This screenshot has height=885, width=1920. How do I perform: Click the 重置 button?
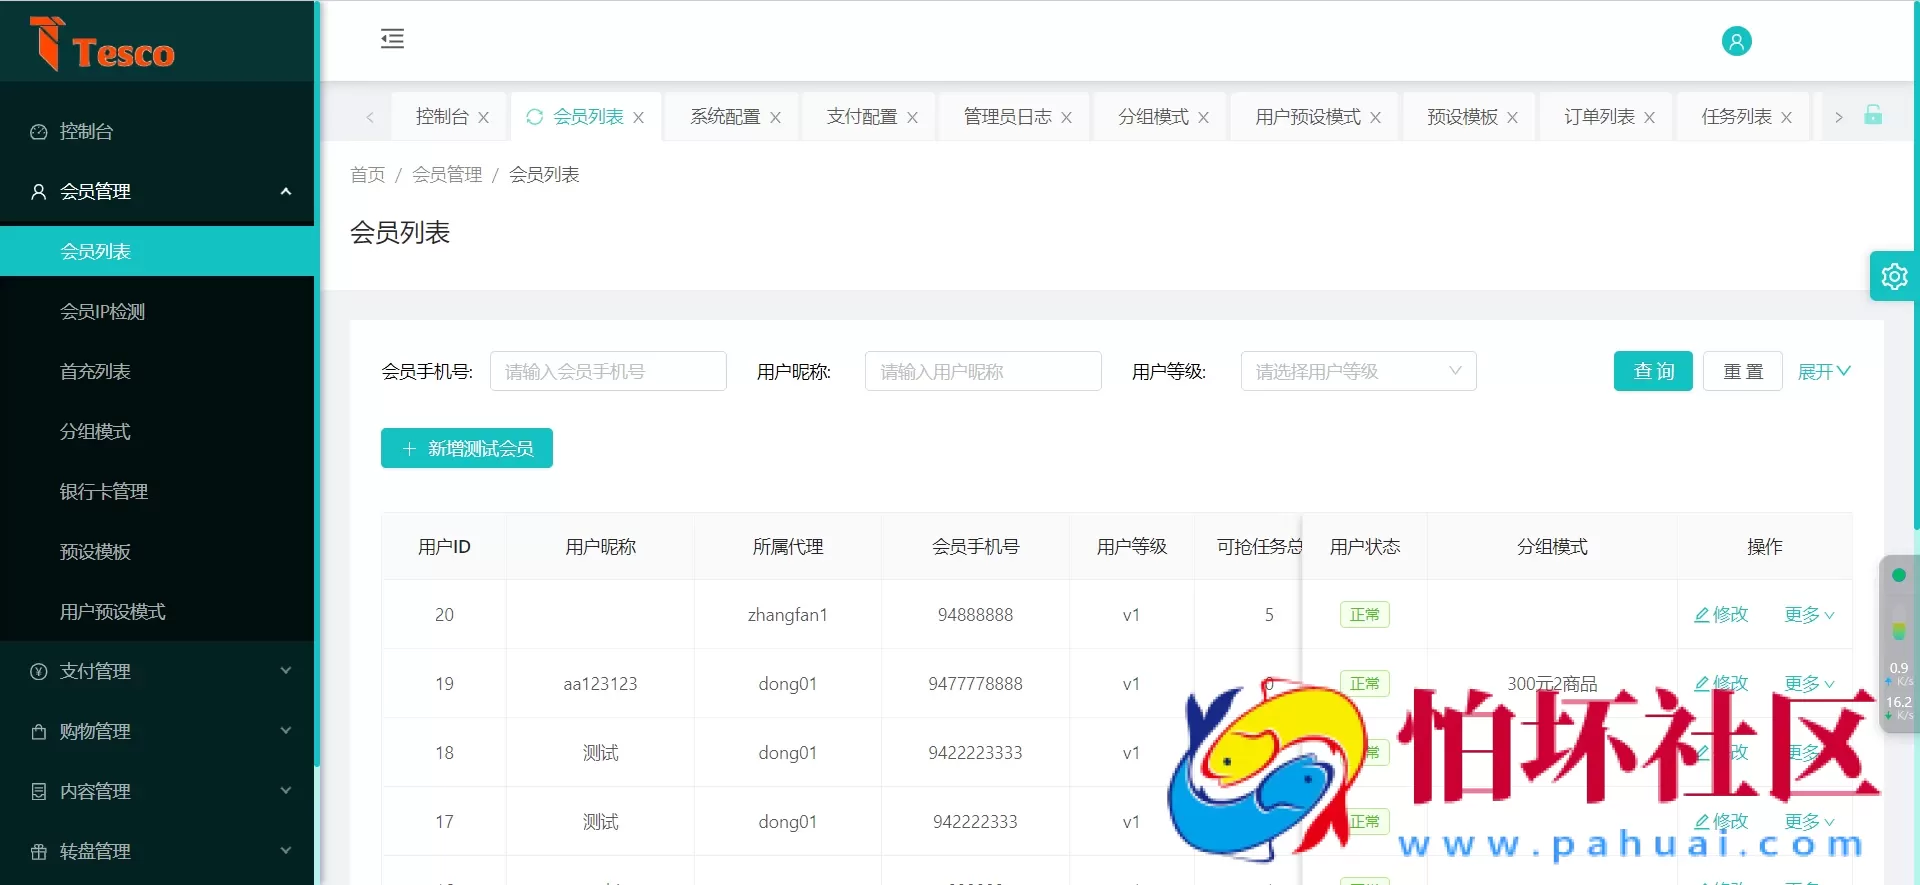[x=1743, y=371]
